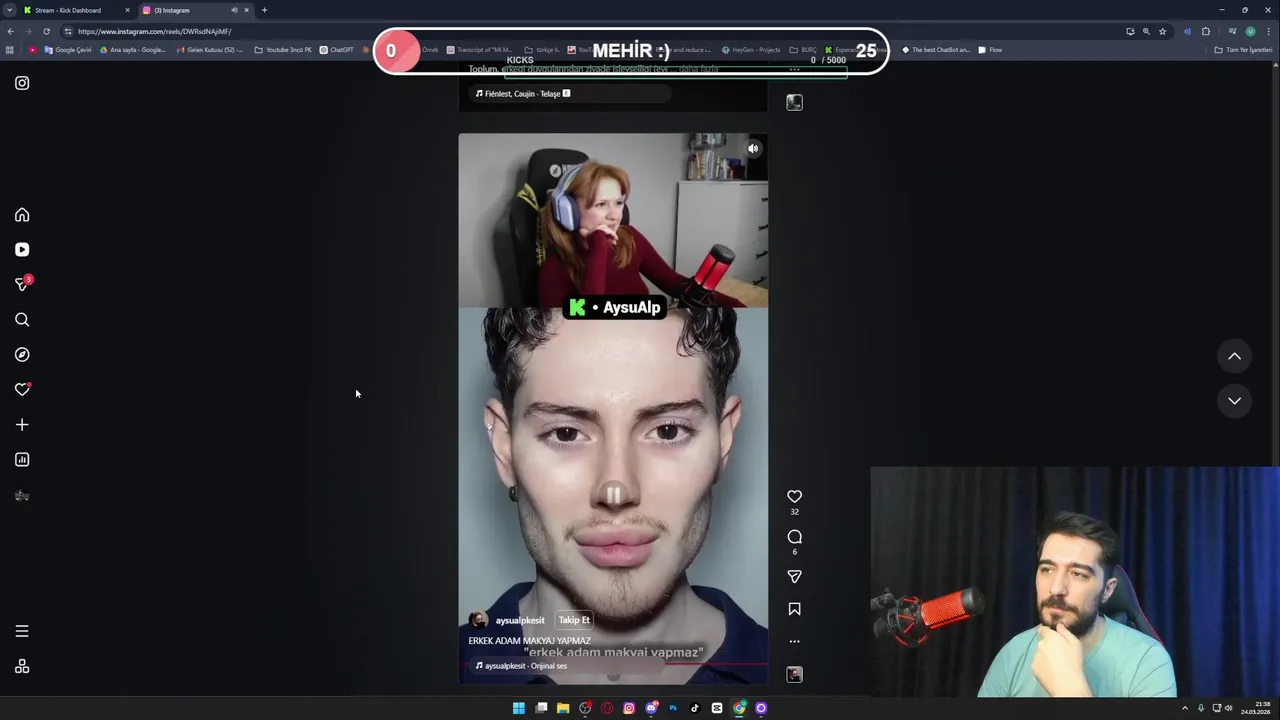Go to the previous reel with the up arrow
Viewport: 1280px width, 720px height.
[x=1234, y=356]
